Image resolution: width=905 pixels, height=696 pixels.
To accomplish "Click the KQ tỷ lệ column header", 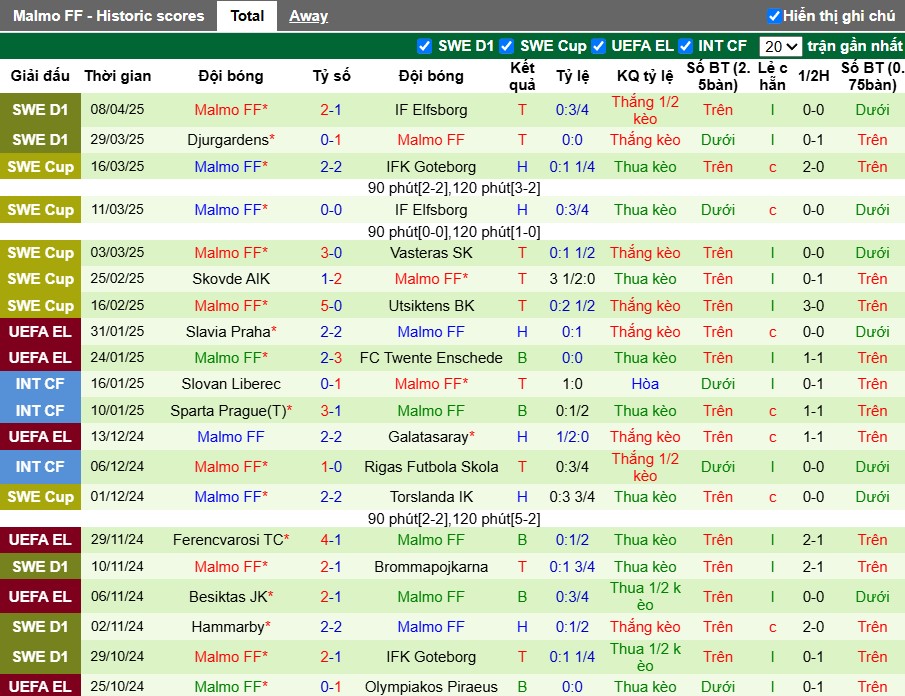I will point(645,76).
